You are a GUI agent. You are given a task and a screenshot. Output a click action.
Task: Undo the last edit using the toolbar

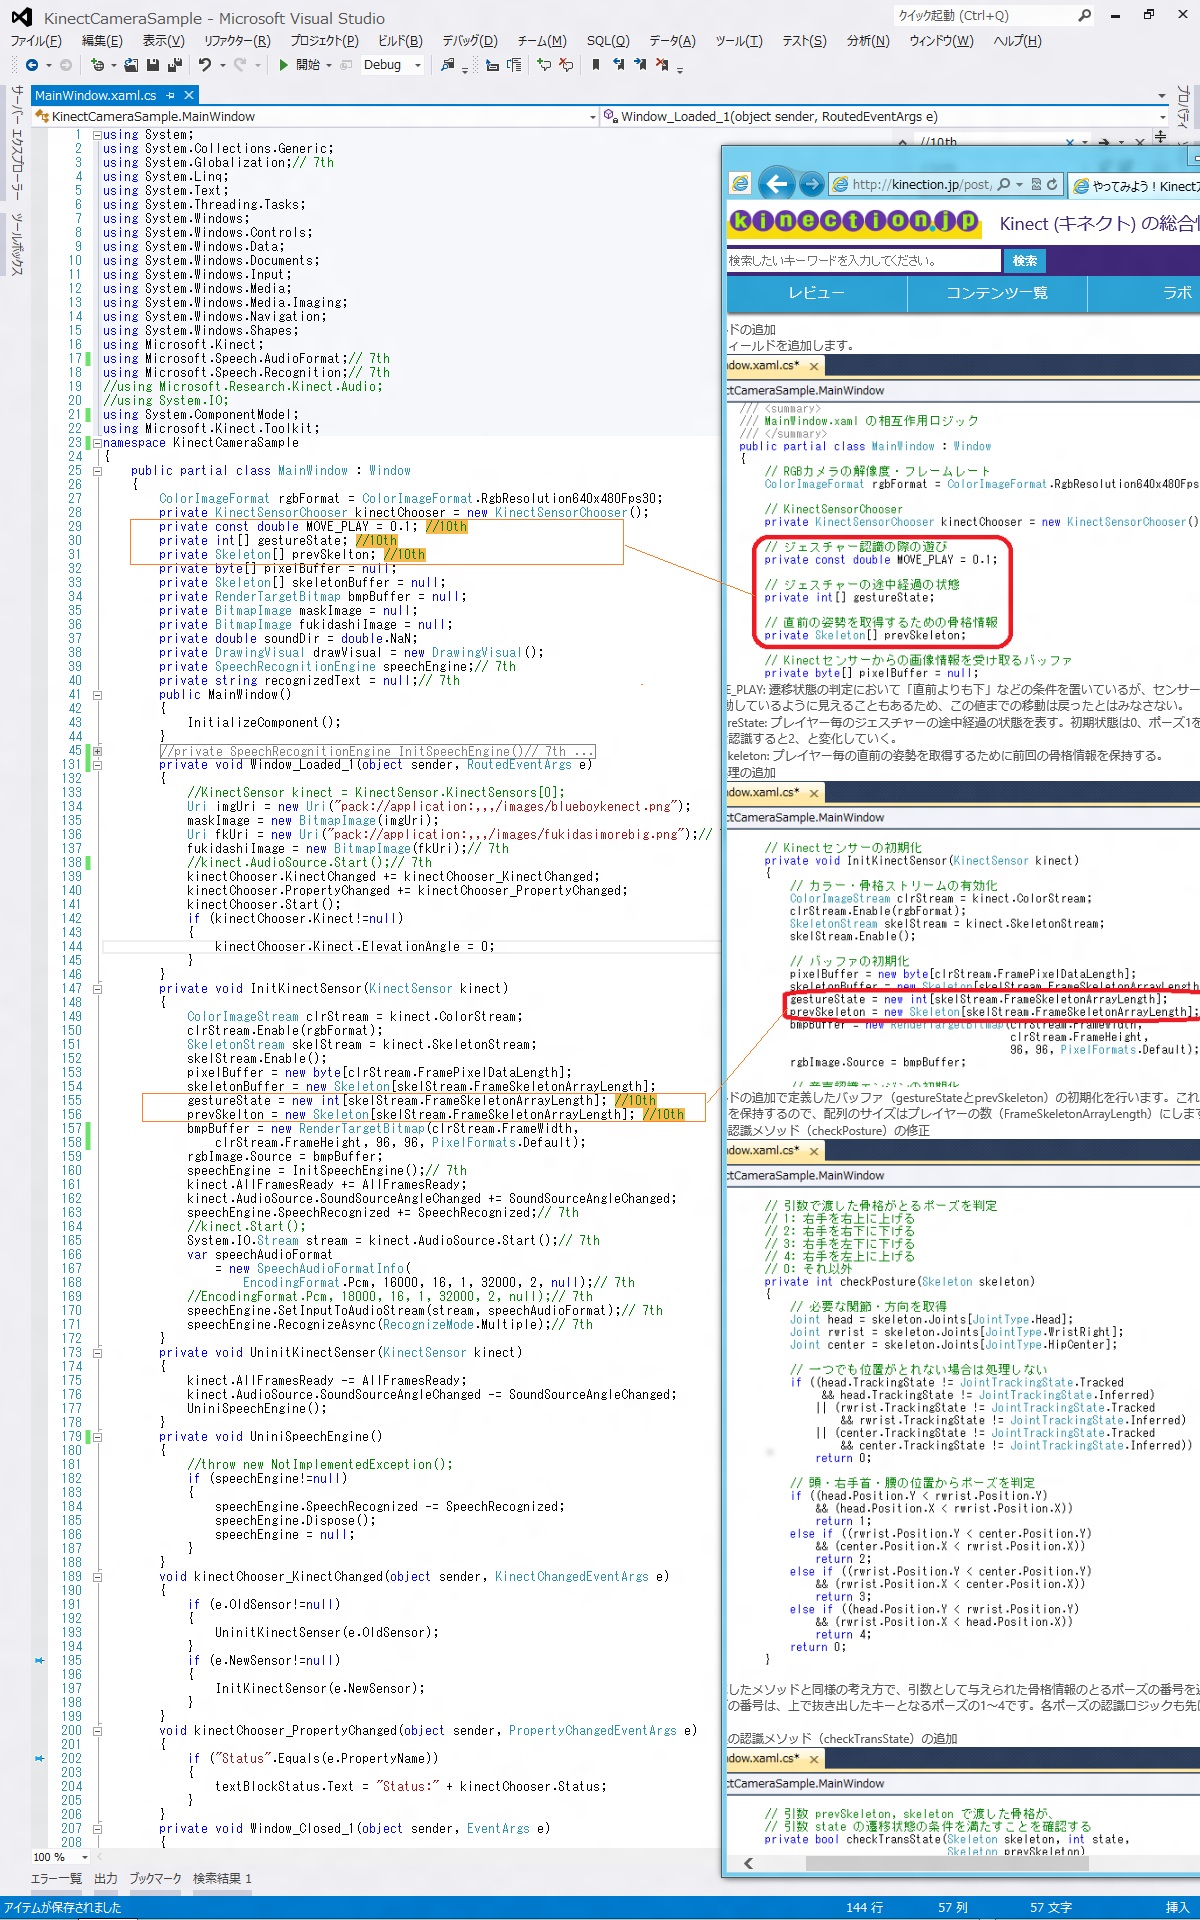(x=205, y=65)
